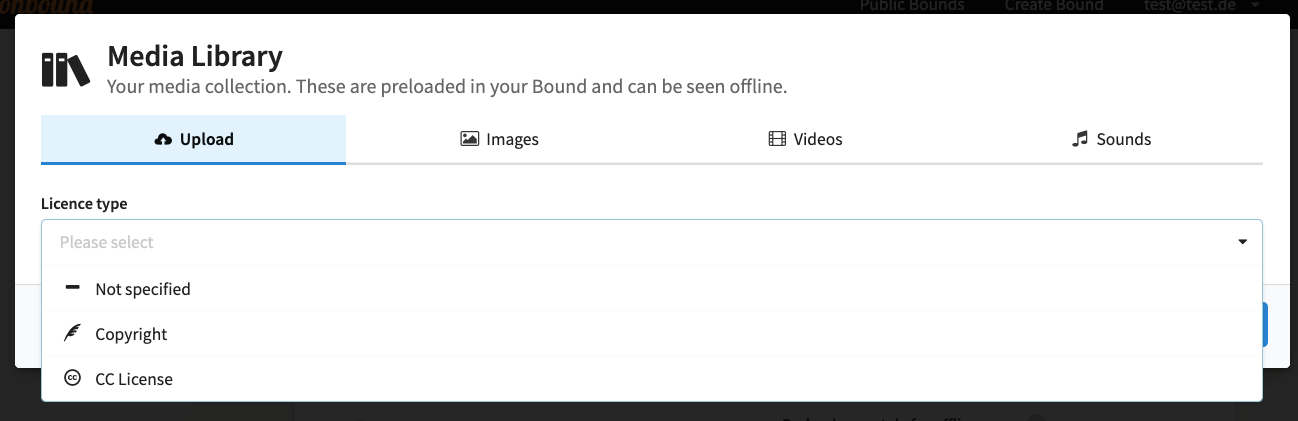Go to the Public Bounds link
The image size is (1298, 421).
pos(912,6)
